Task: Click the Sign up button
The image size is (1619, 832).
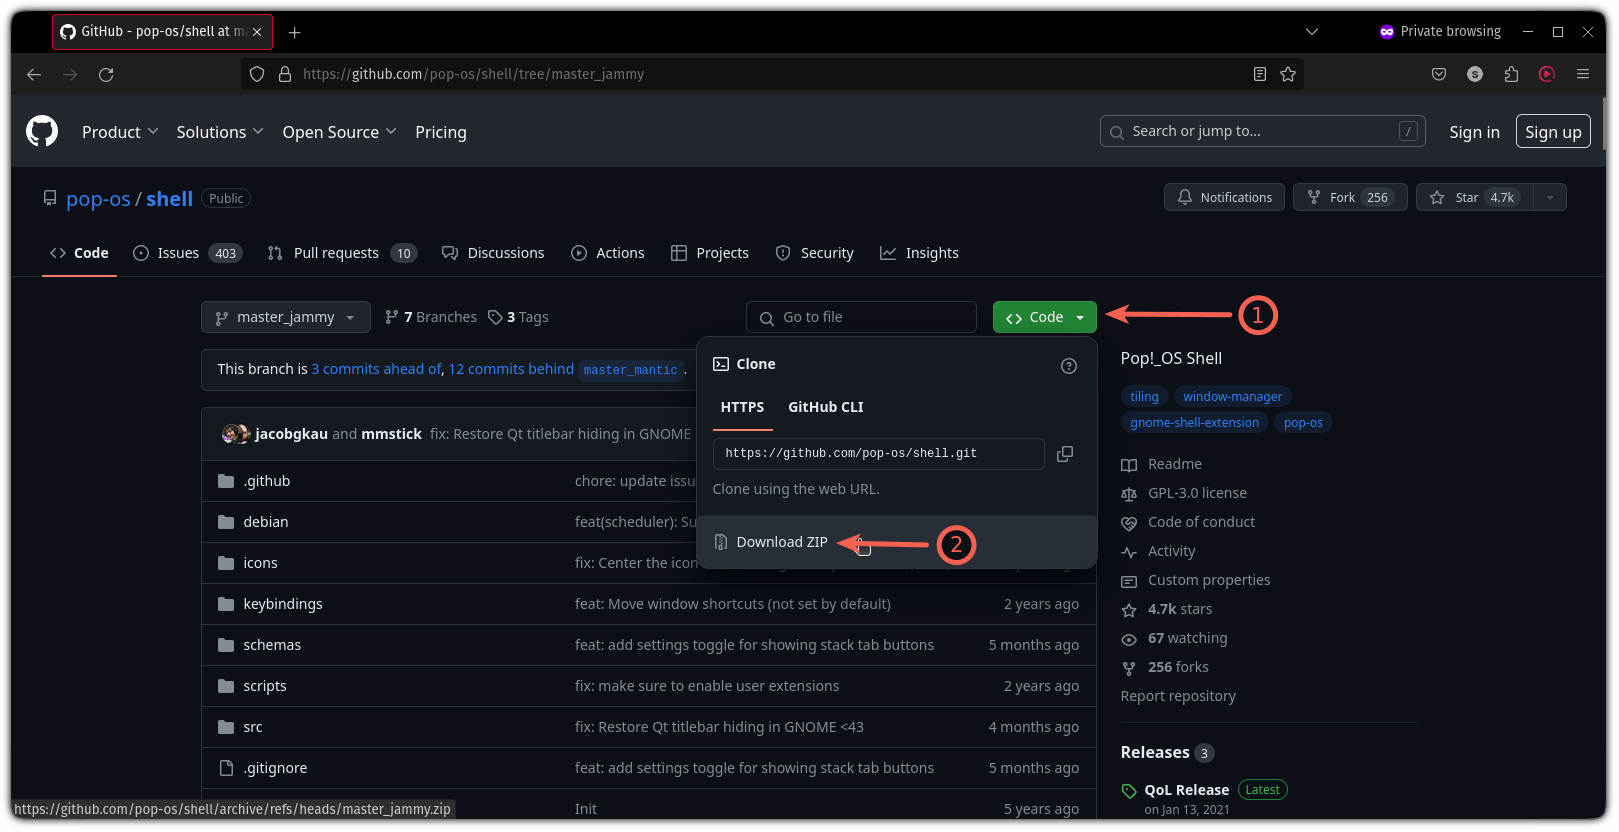Action: pos(1553,132)
